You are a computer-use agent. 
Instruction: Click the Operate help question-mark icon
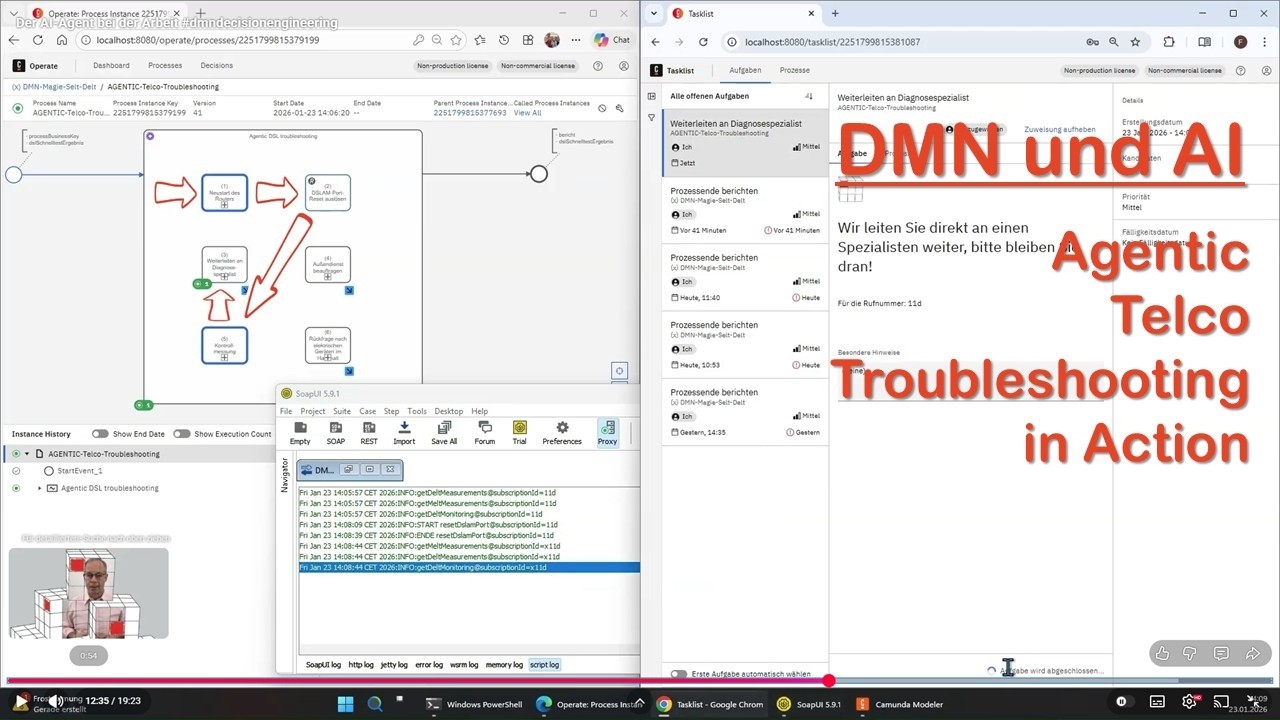click(x=598, y=66)
